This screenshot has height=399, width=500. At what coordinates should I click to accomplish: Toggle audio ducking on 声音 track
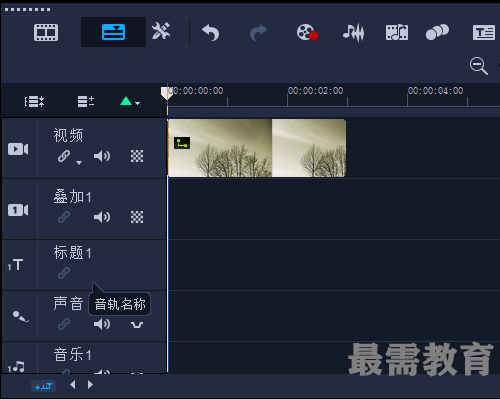point(137,325)
